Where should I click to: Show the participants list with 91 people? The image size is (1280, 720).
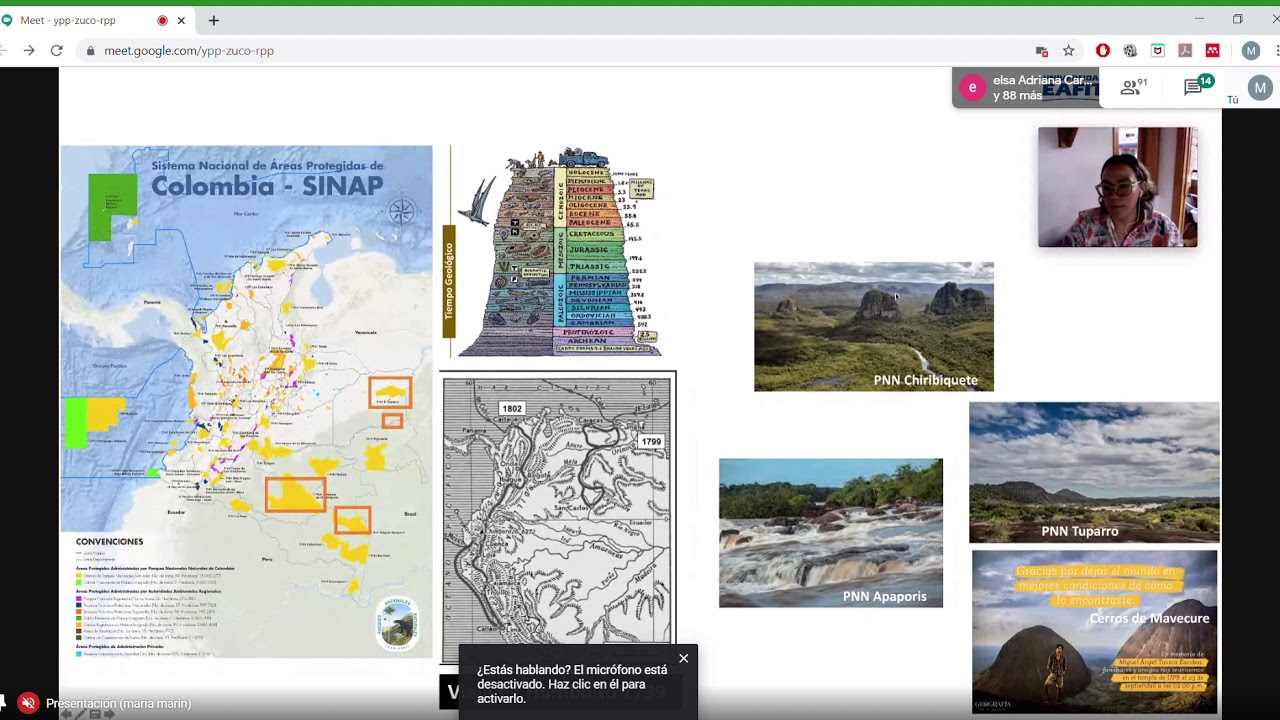point(1133,88)
